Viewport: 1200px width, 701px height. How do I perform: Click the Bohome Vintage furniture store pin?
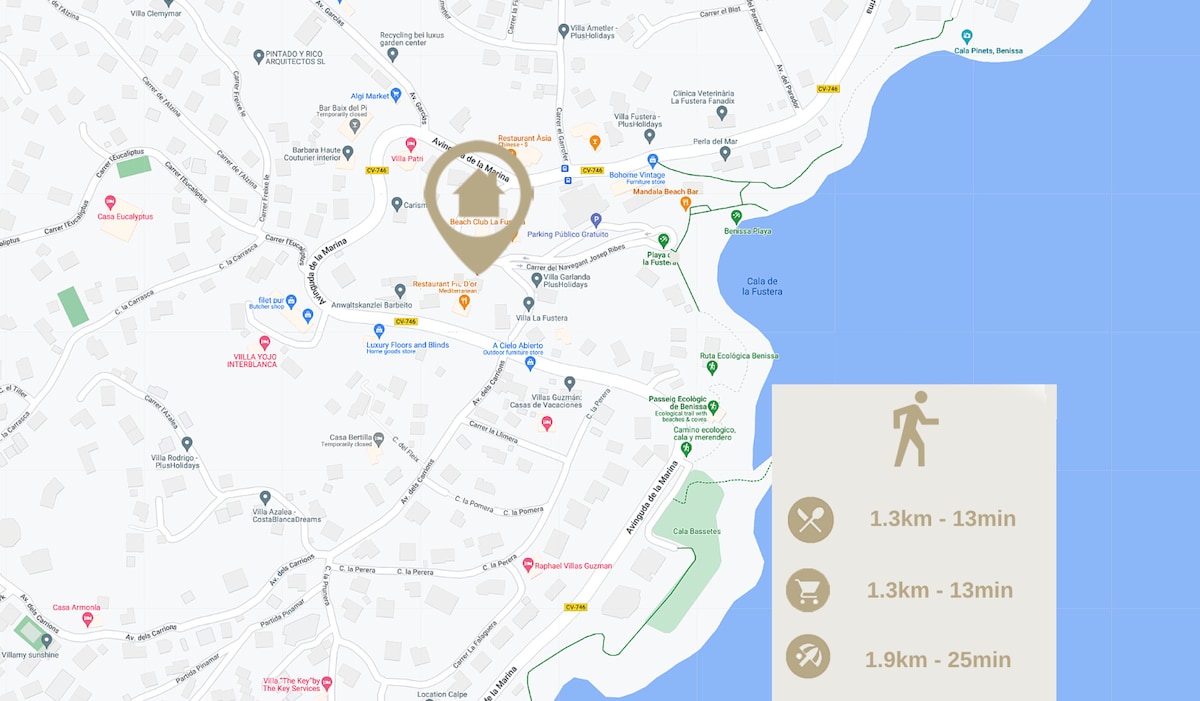point(652,161)
